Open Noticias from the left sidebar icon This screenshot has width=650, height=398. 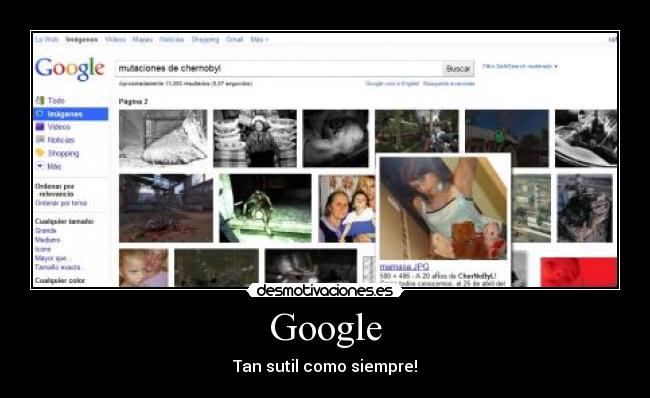coord(40,140)
